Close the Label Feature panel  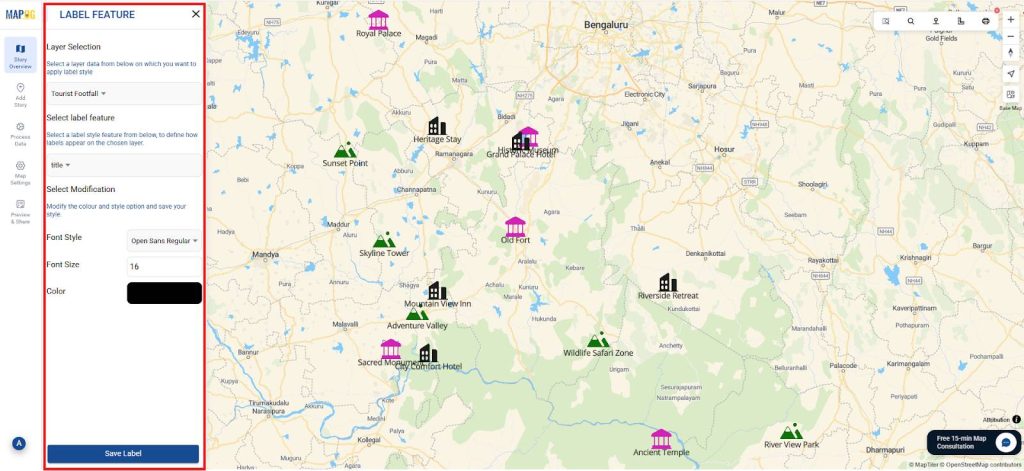(x=195, y=14)
